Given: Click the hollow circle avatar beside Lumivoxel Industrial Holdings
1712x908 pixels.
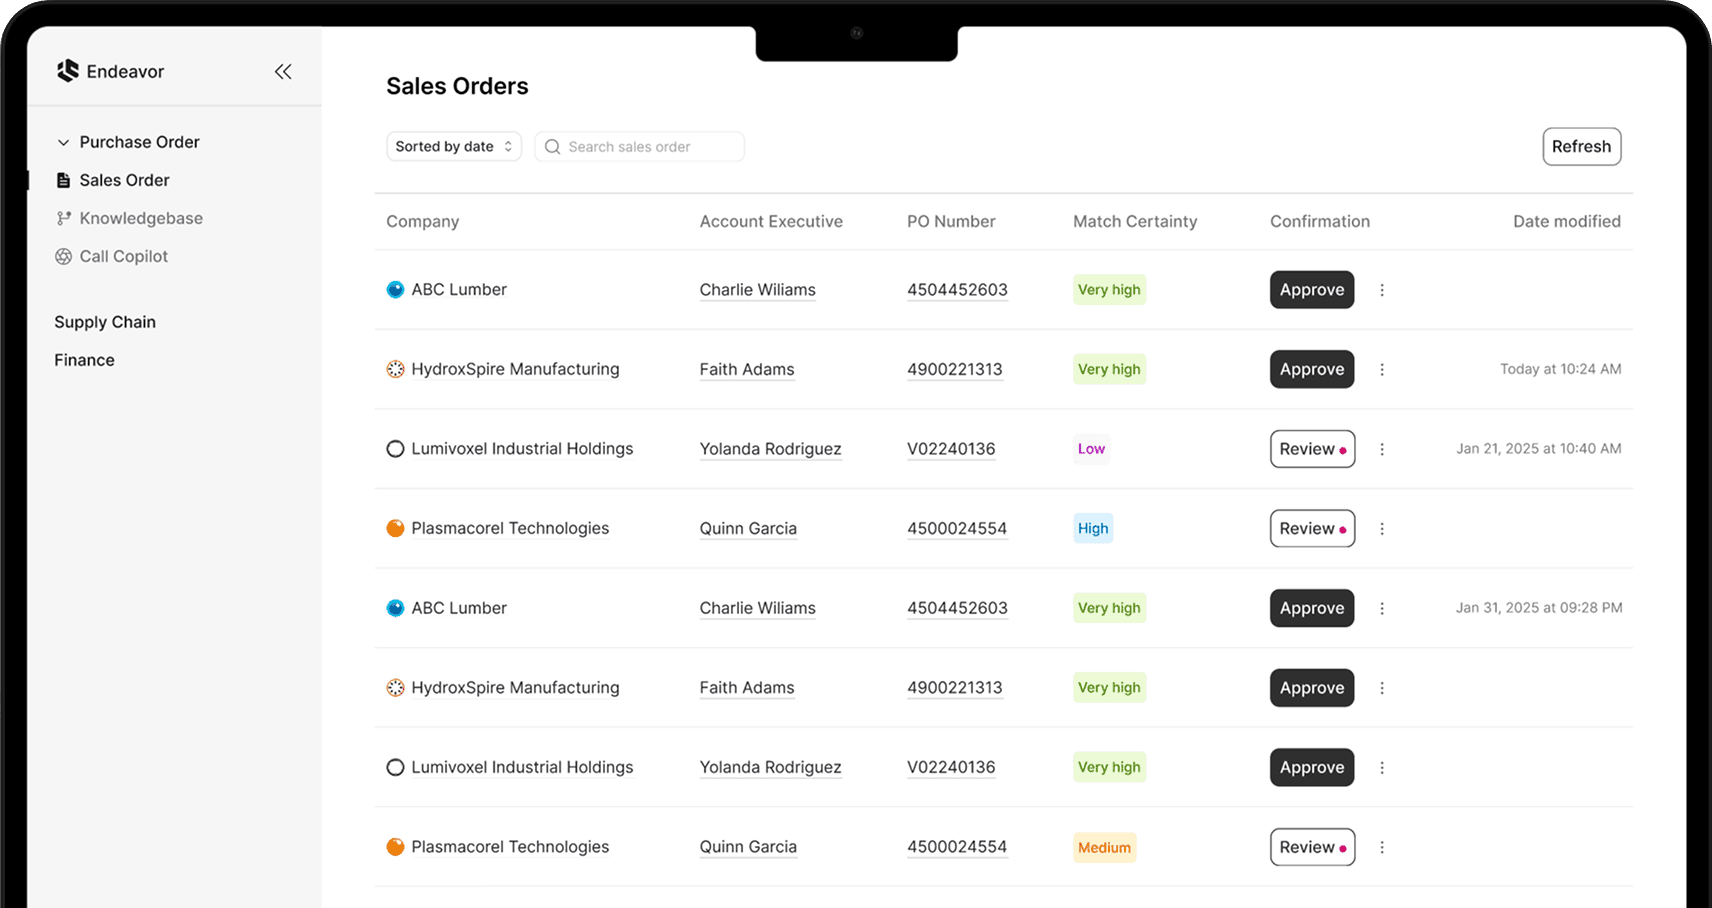Looking at the screenshot, I should [395, 448].
